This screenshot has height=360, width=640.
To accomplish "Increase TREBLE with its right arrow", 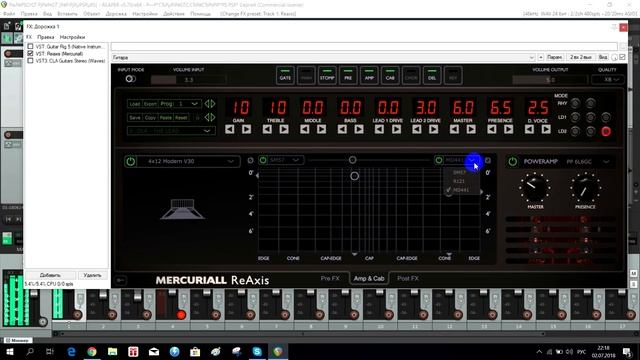I will pos(284,129).
